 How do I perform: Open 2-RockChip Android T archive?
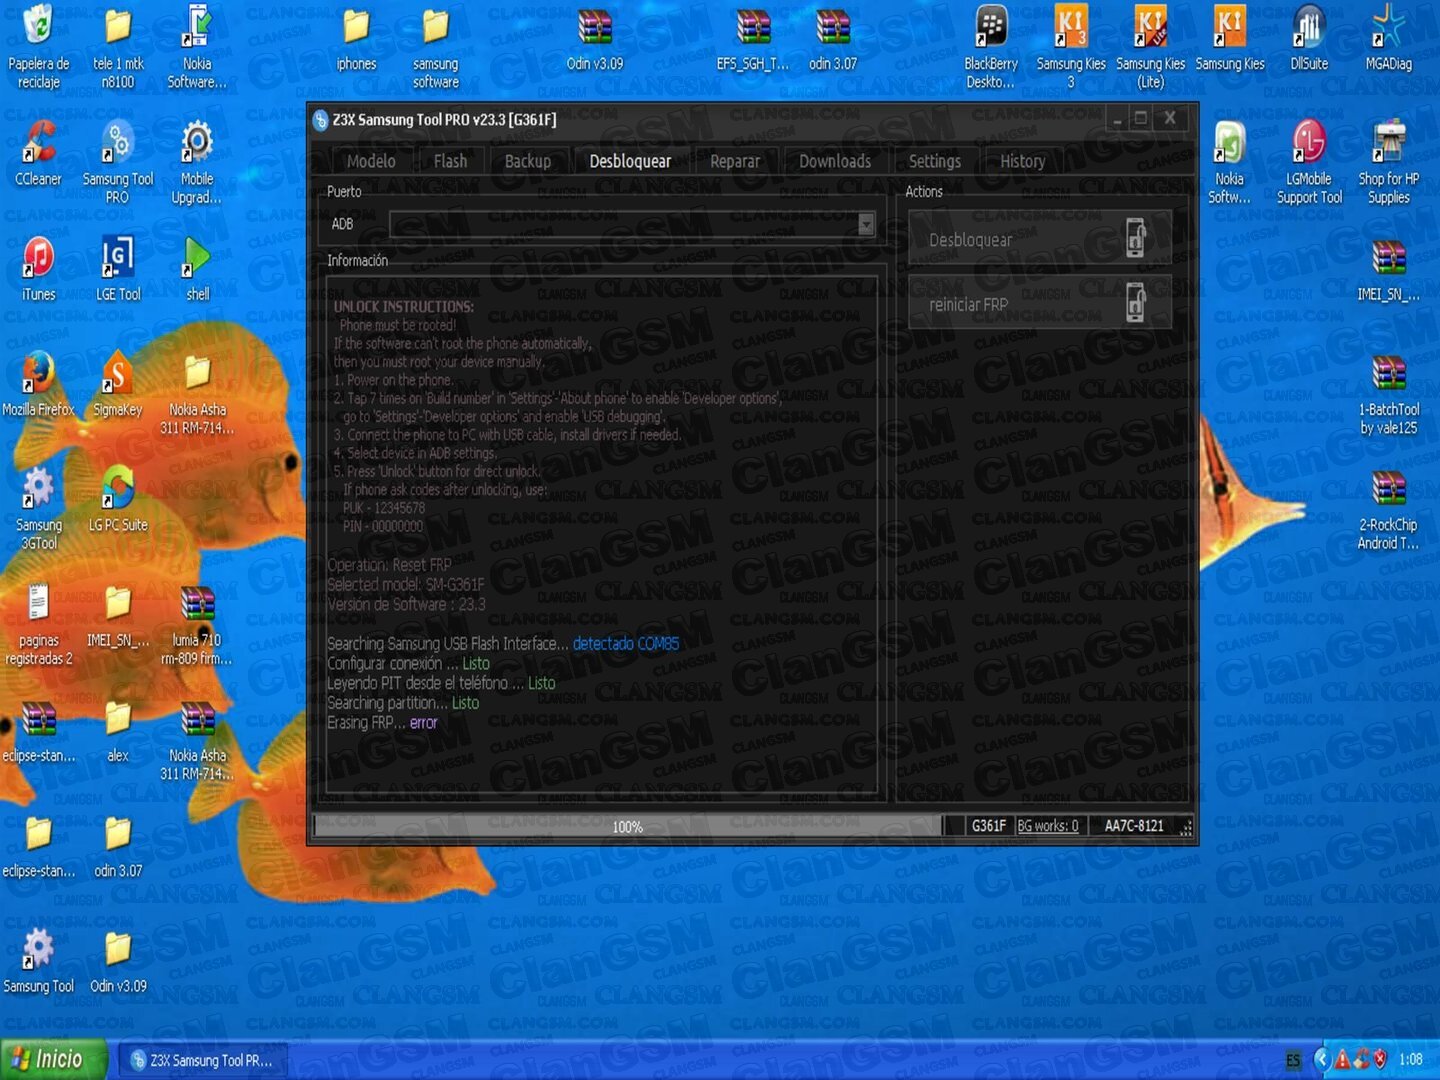tap(1389, 508)
